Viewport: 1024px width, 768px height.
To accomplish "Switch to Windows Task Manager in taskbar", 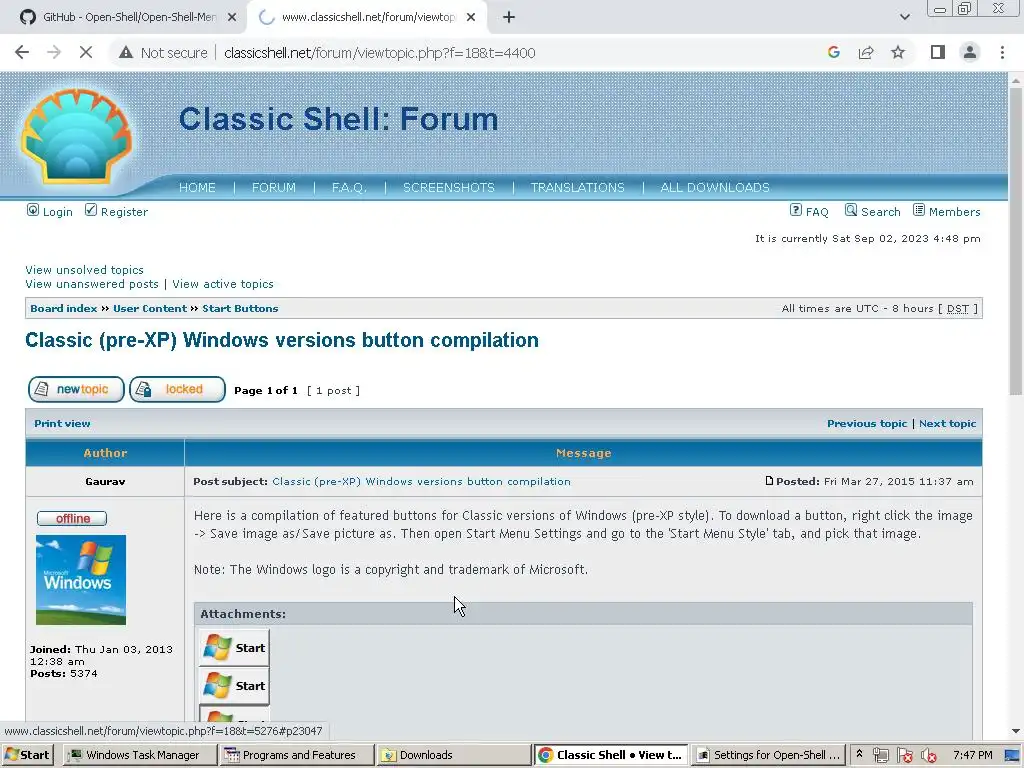I will [140, 755].
